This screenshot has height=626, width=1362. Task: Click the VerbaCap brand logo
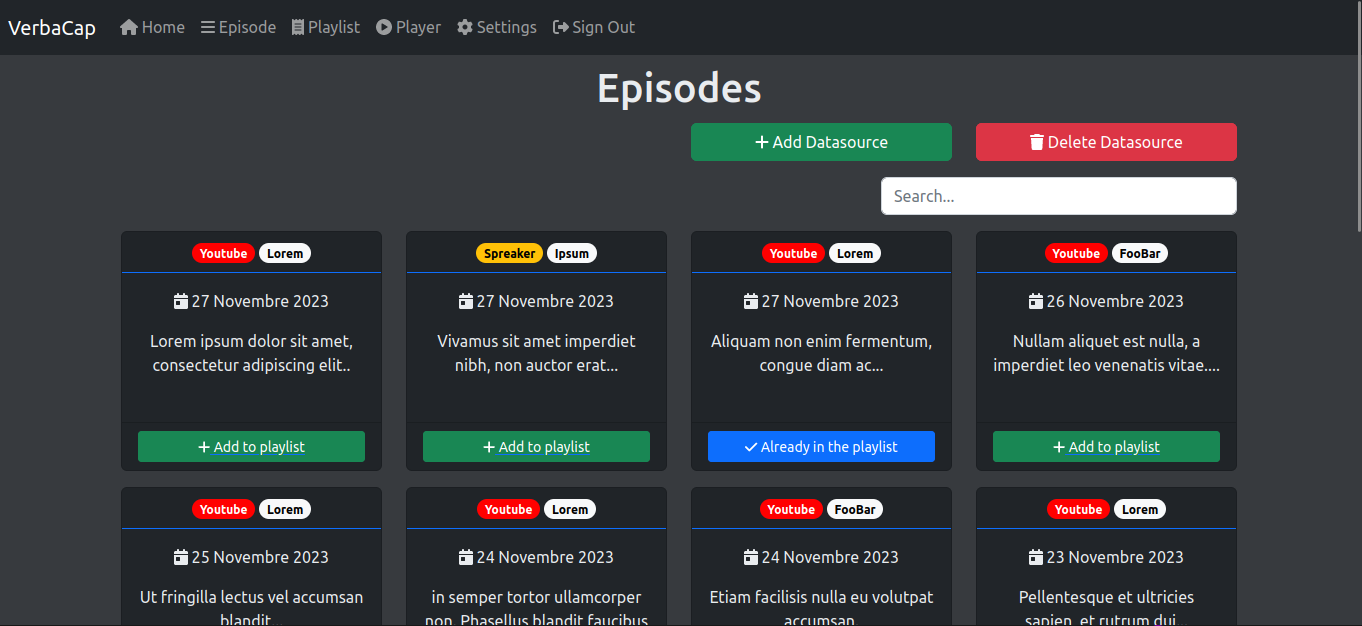tap(52, 27)
